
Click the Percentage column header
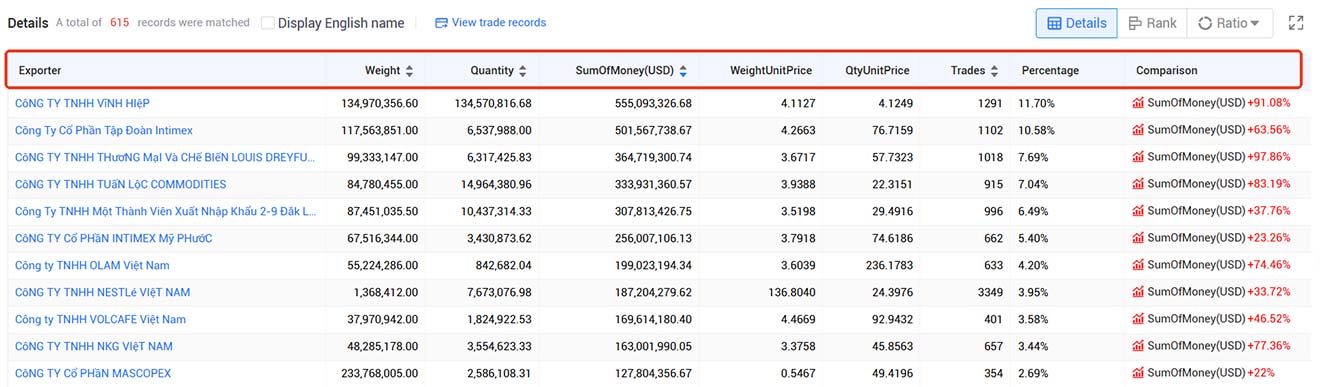point(1050,71)
